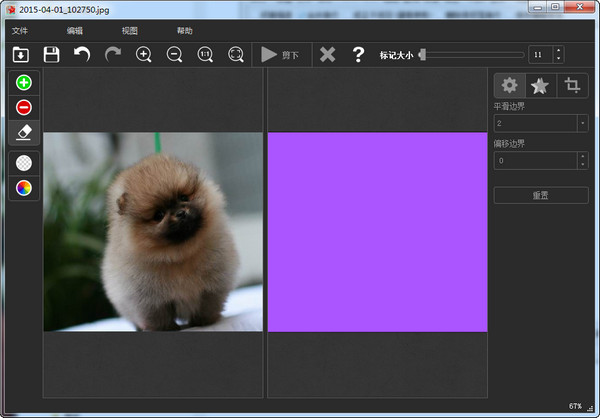Expand the 平滑边界 dropdown arrow
This screenshot has width=600, height=418.
pos(582,123)
